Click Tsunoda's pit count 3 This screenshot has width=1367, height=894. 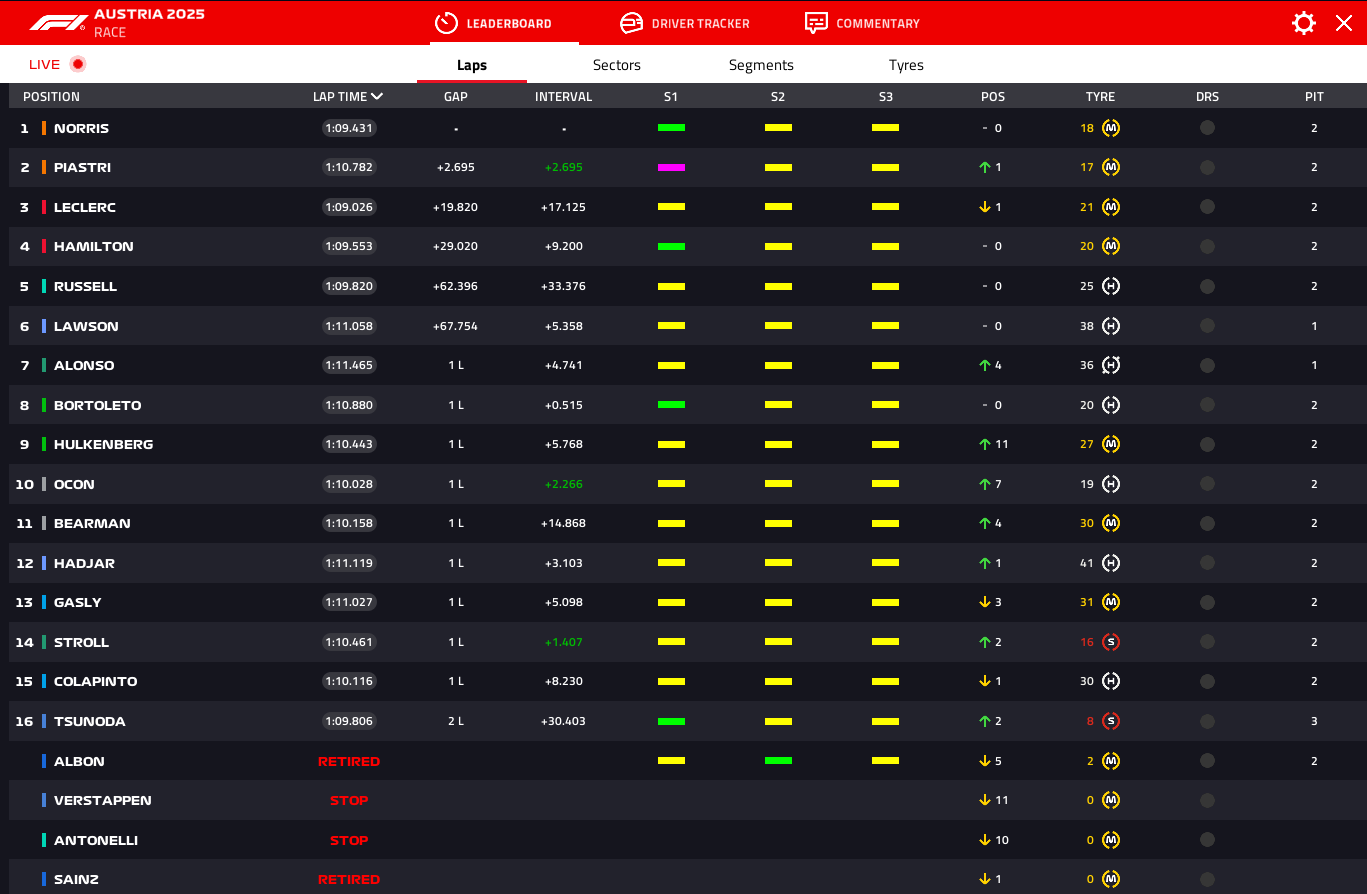click(1314, 721)
